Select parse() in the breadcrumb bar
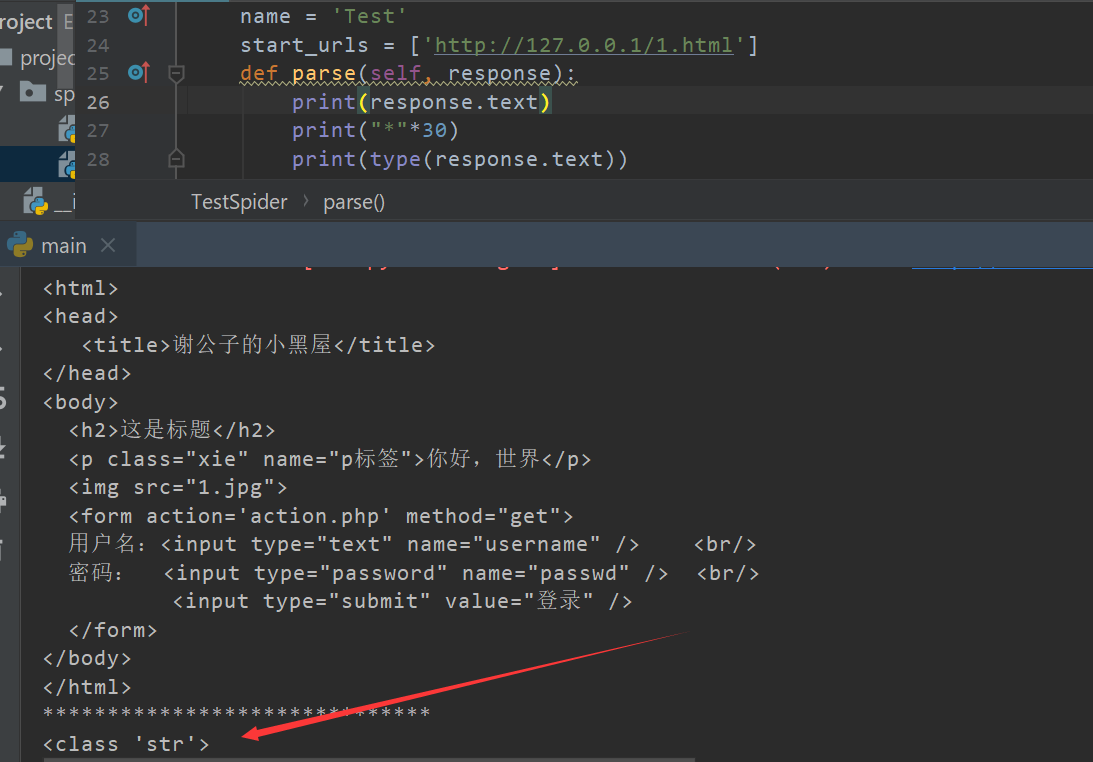 pos(354,202)
